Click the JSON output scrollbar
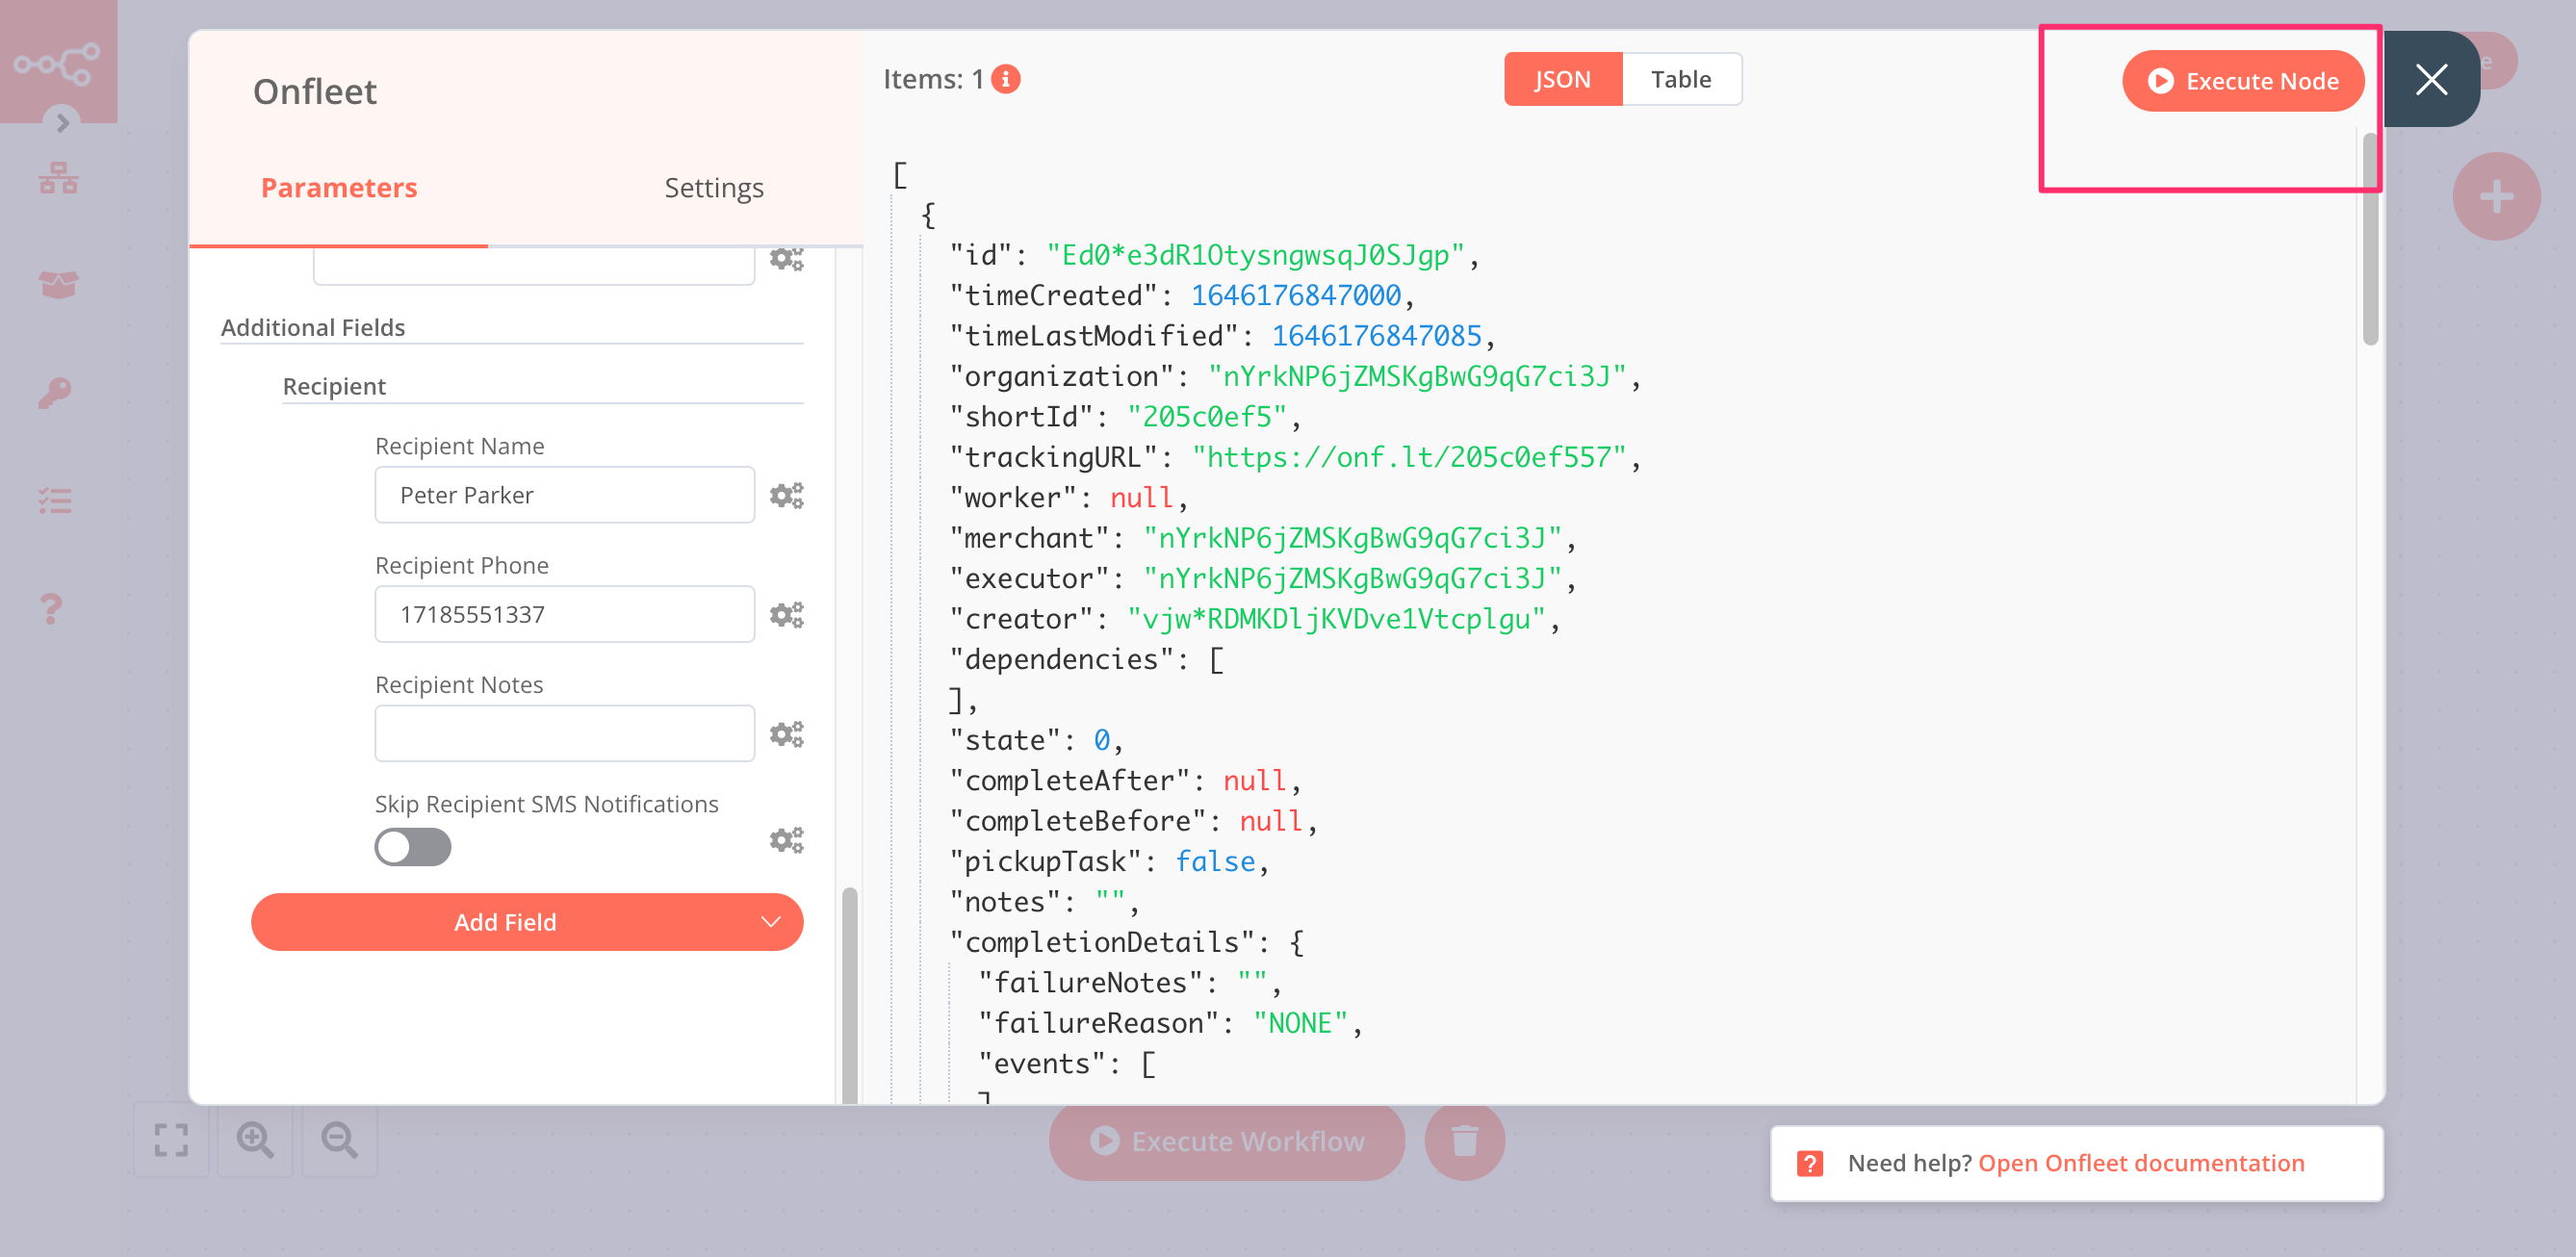The image size is (2576, 1257). click(x=2370, y=238)
